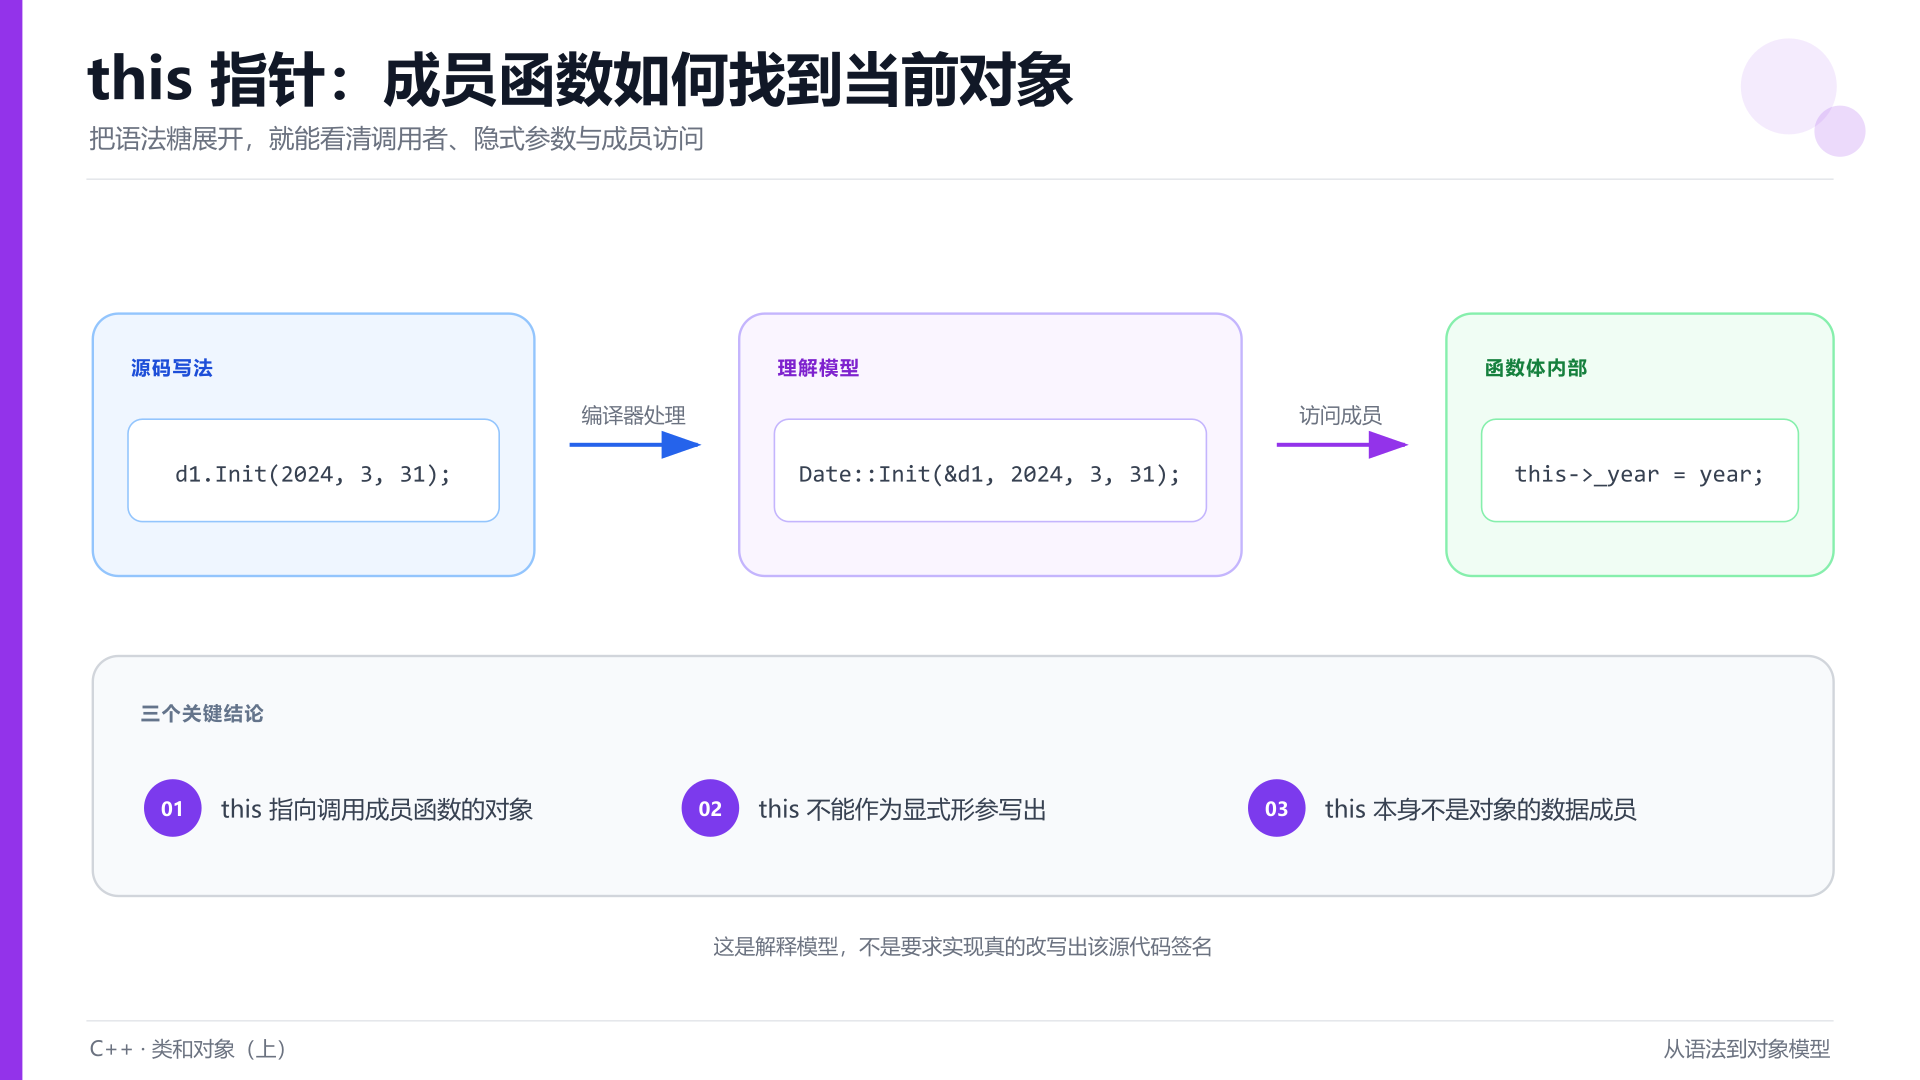Click the text 'this 本身不是对象的数据成员'
This screenshot has height=1080, width=1920.
pyautogui.click(x=1481, y=809)
